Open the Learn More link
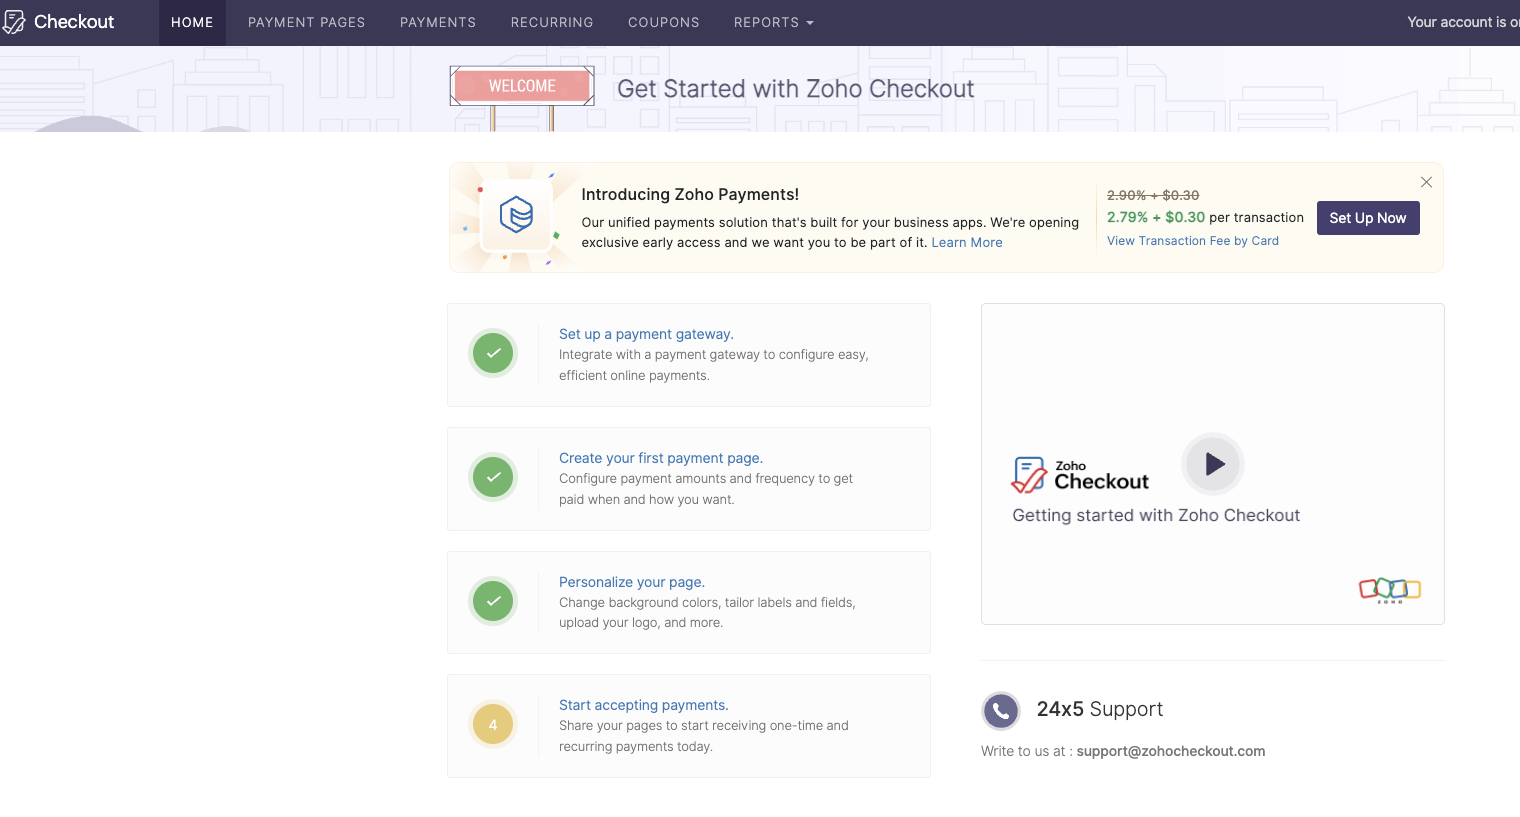This screenshot has width=1520, height=817. 967,242
